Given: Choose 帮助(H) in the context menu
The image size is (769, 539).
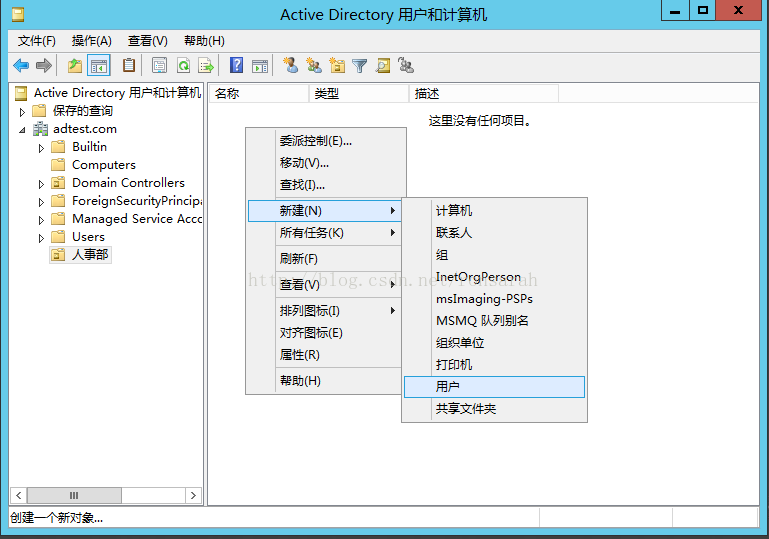Looking at the screenshot, I should (x=325, y=381).
